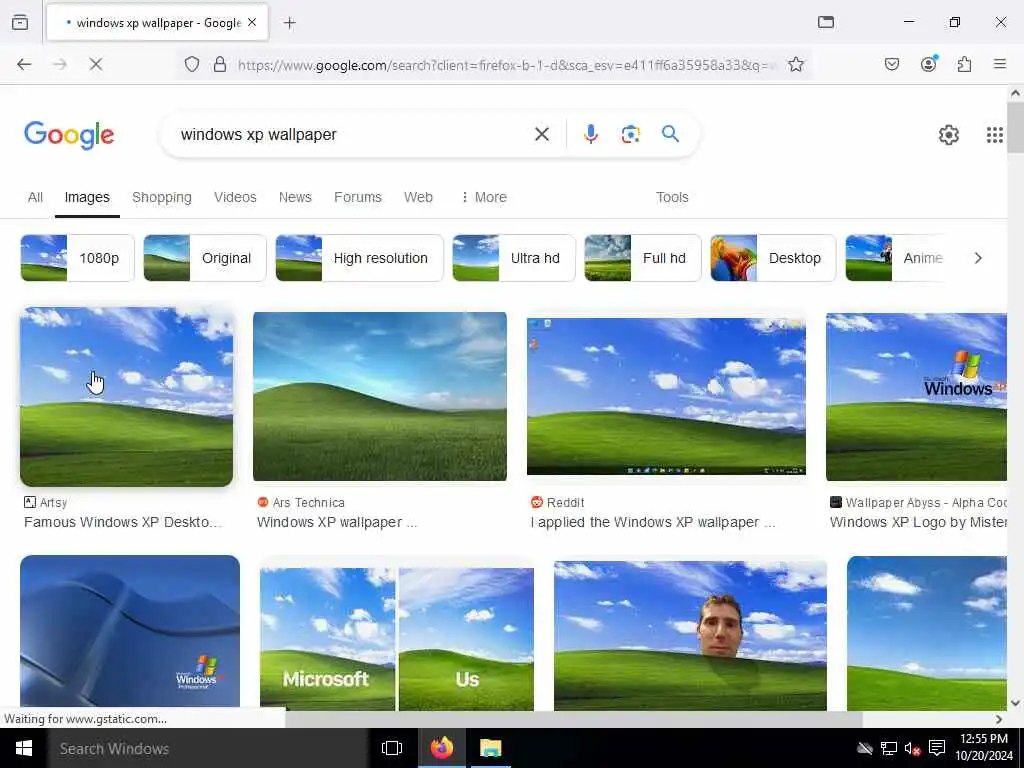Clear the search box text
Screen dimensions: 1024x768
click(541, 135)
